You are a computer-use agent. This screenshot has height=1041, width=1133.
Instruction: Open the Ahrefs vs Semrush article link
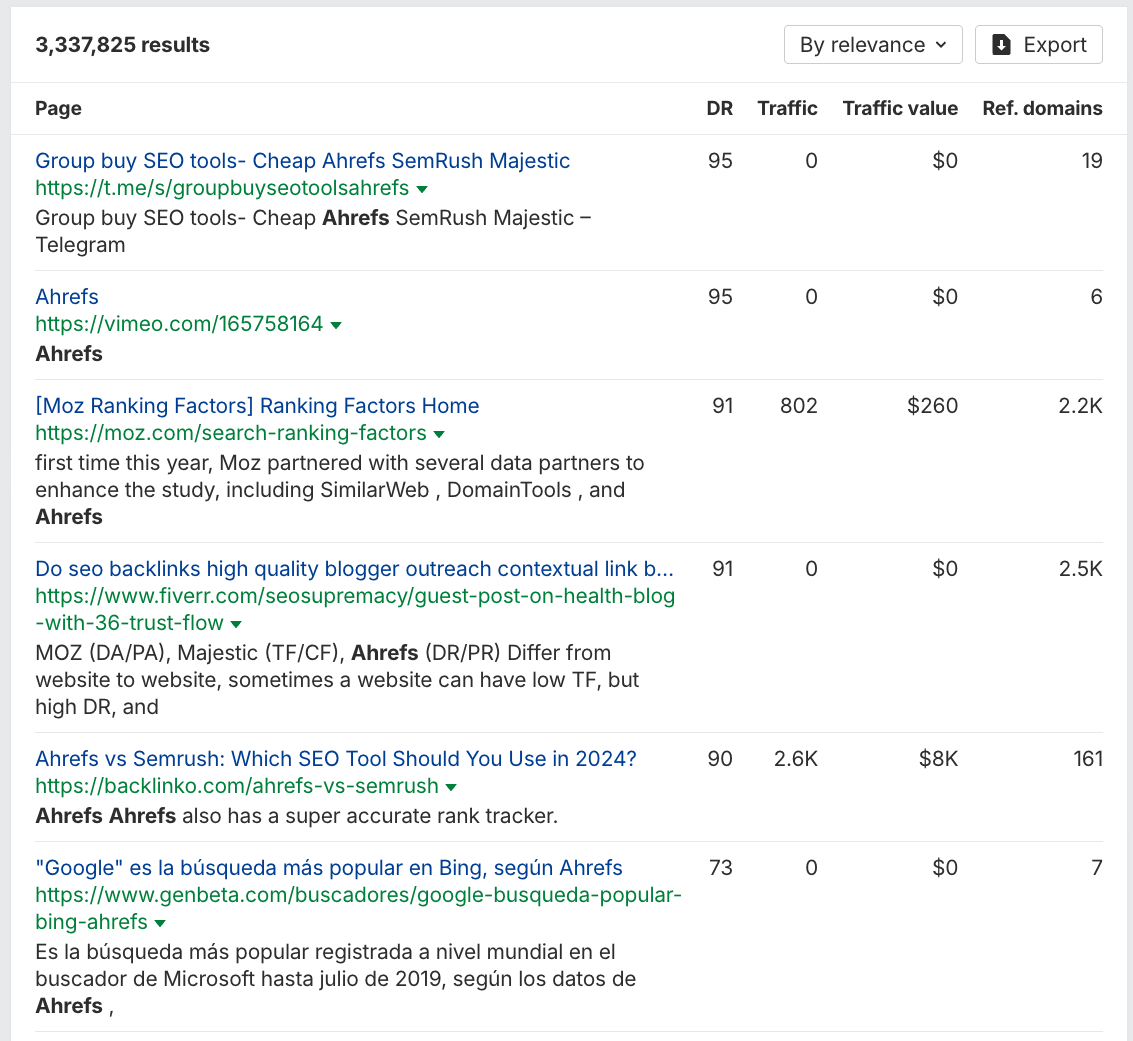(336, 759)
